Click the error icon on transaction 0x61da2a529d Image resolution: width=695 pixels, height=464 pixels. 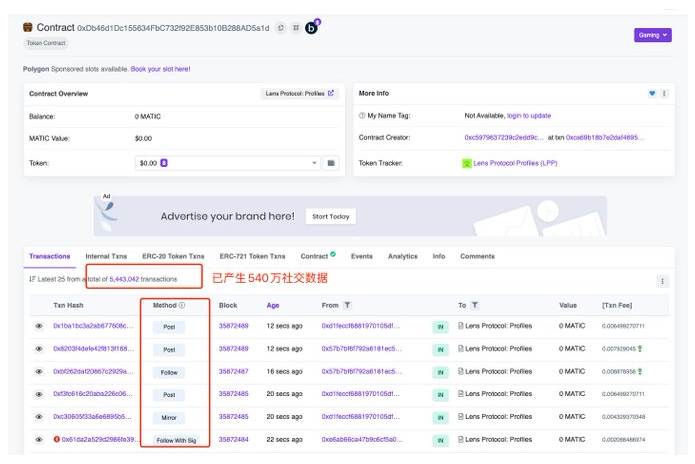[x=57, y=439]
